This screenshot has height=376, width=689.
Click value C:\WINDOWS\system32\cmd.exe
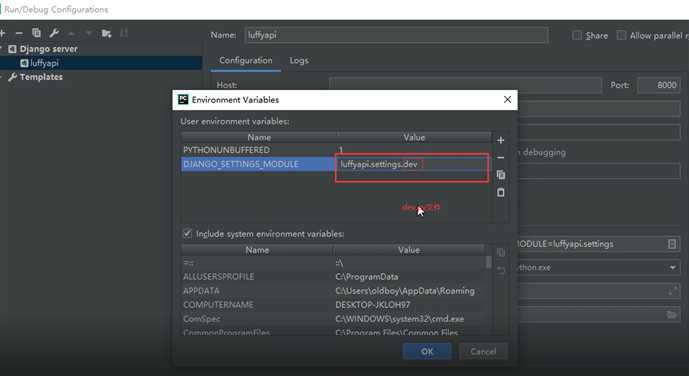click(x=399, y=319)
